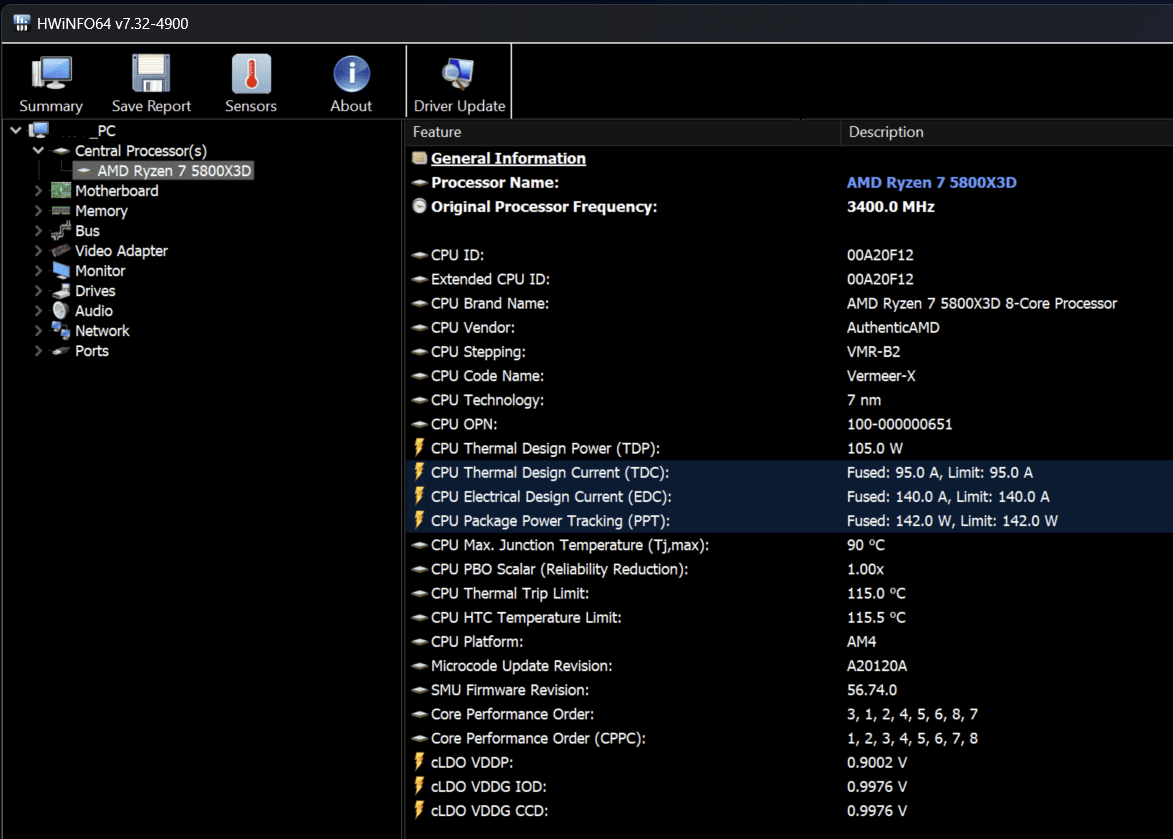Click lightning icon beside cLDO VDDP
The image size is (1173, 839).
tap(419, 761)
